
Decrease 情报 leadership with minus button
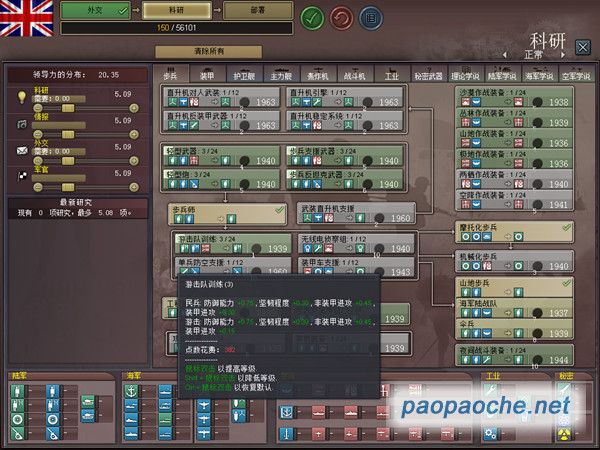click(x=38, y=134)
